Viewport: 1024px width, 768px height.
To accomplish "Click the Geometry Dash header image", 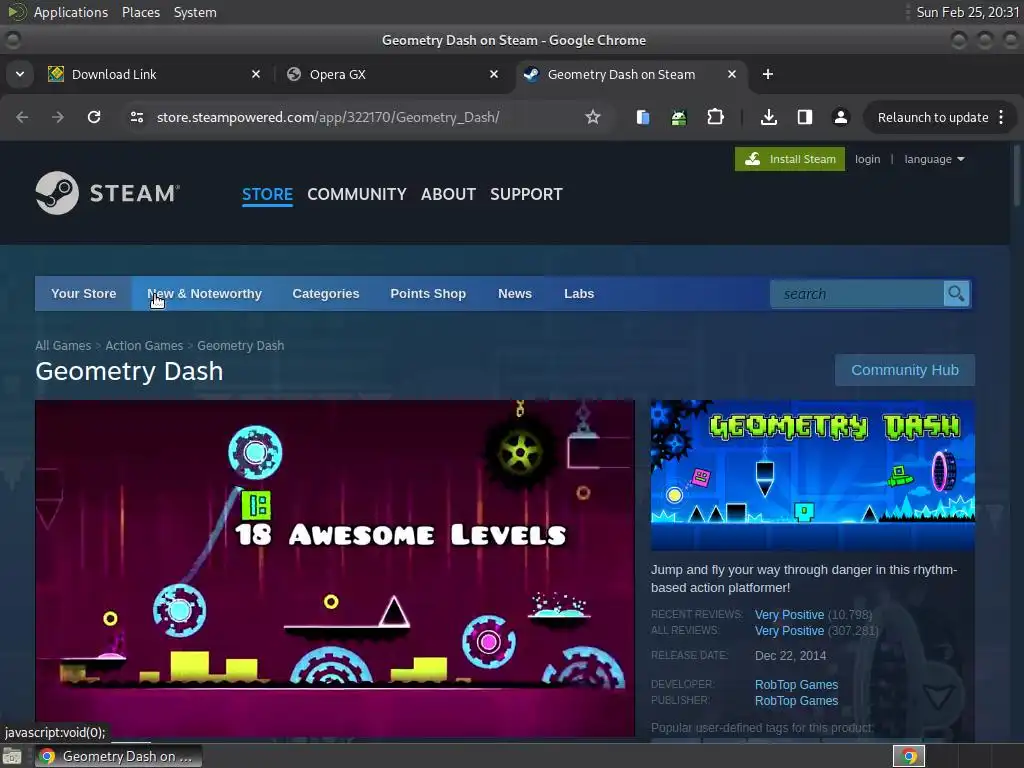I will (812, 475).
